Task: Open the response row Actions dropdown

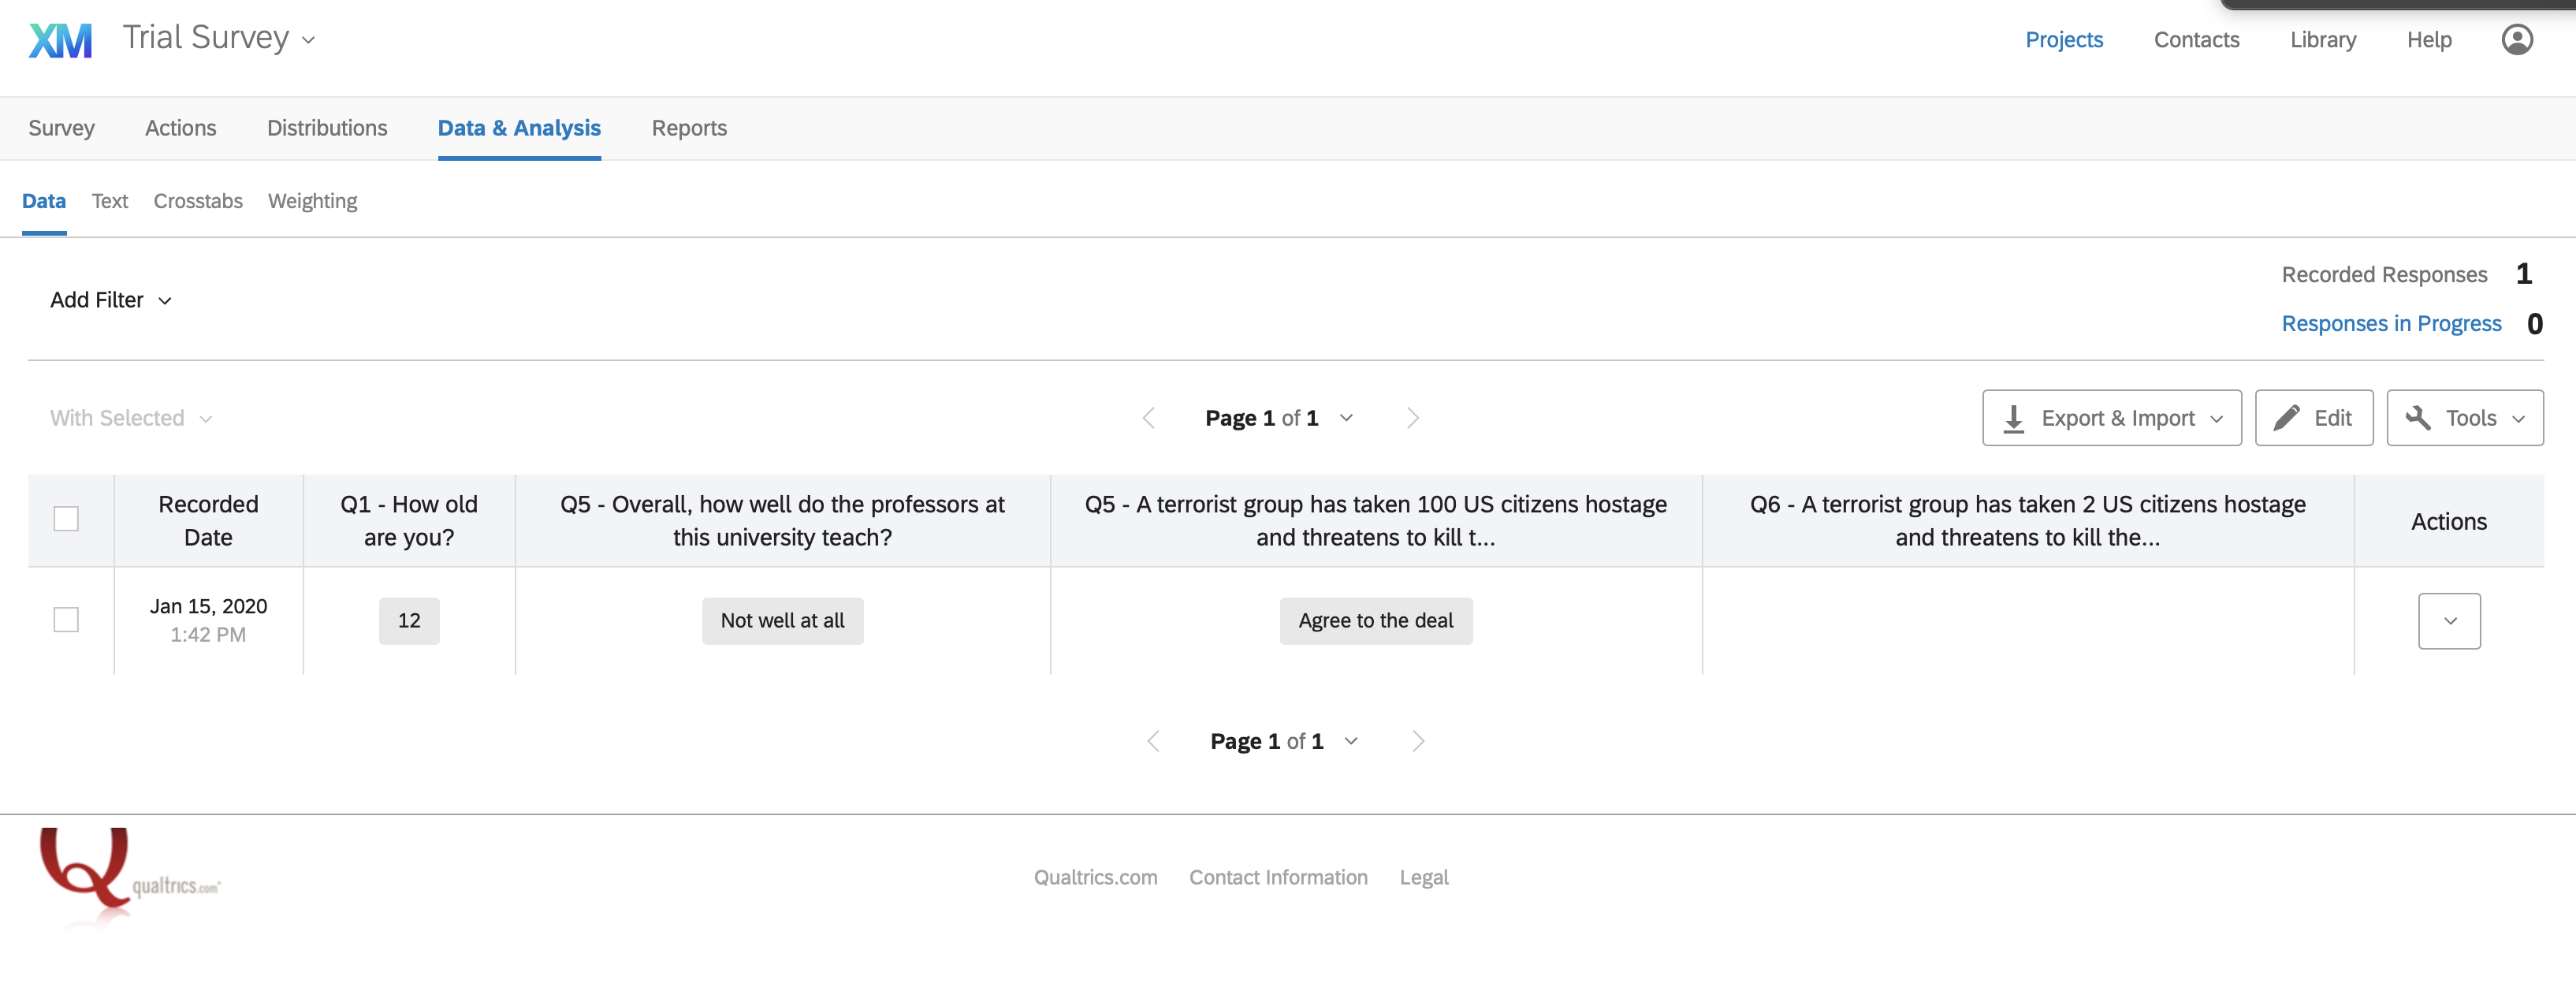Action: [2449, 621]
